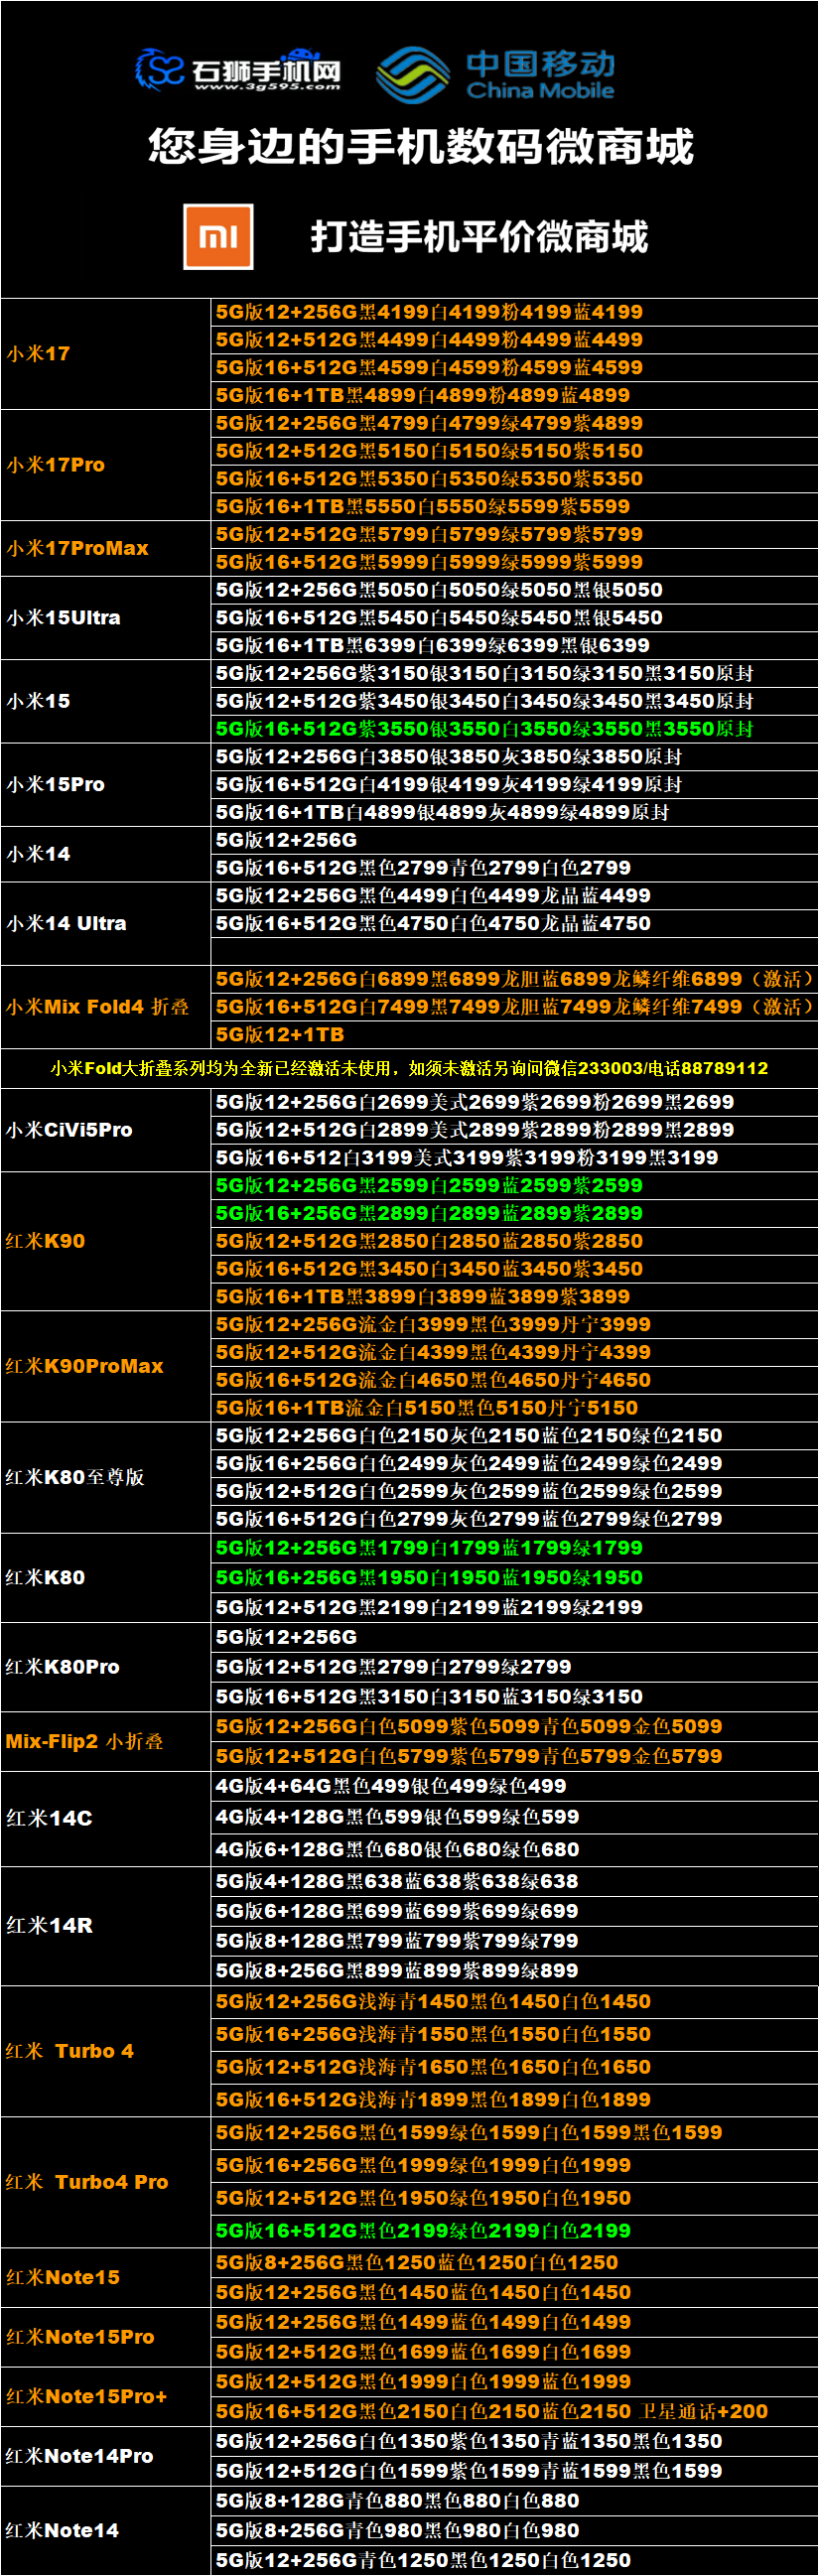819x2576 pixels.
Task: Click the 红米K80至尊版 model label
Action: 75,1476
